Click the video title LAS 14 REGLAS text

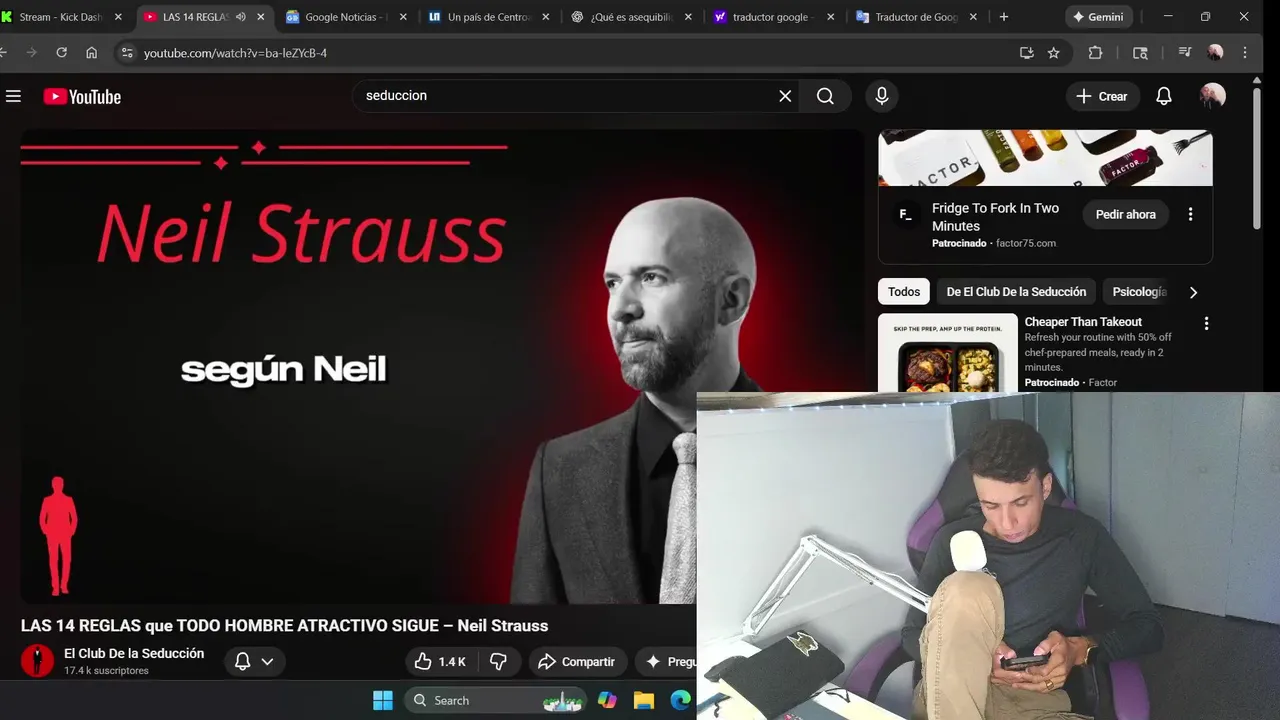pyautogui.click(x=284, y=626)
